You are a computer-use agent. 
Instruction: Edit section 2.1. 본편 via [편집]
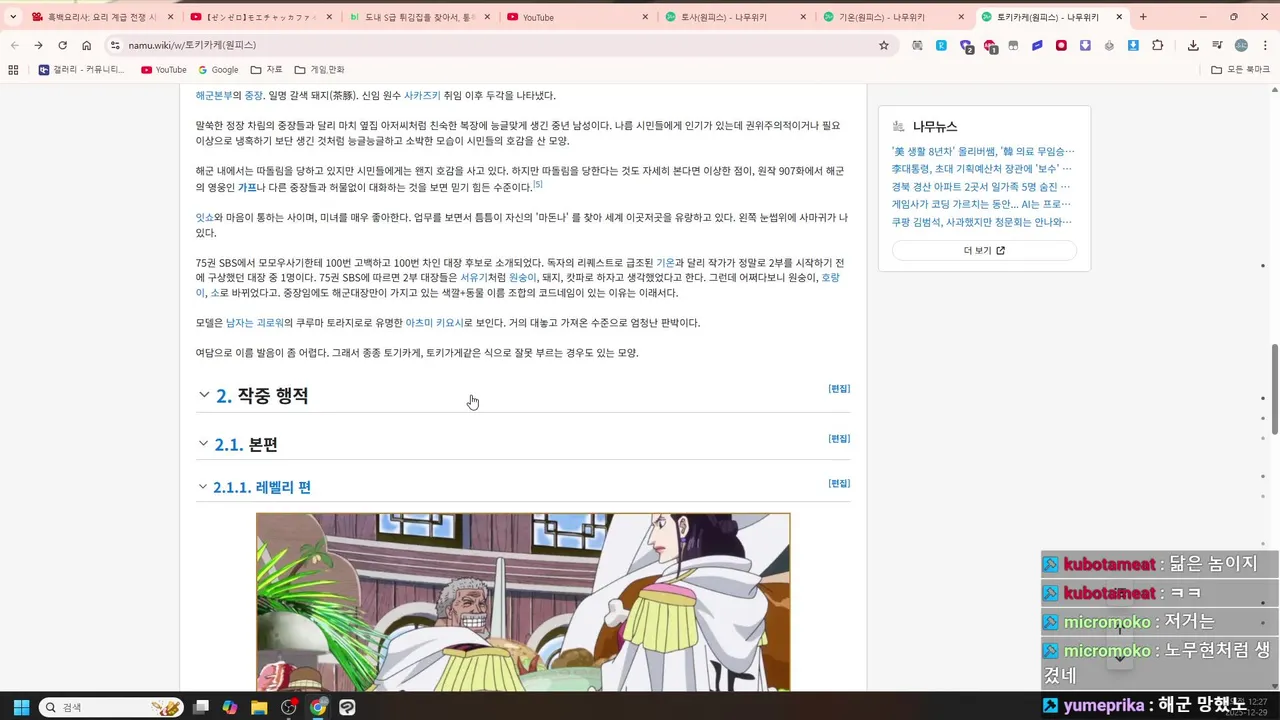click(839, 439)
